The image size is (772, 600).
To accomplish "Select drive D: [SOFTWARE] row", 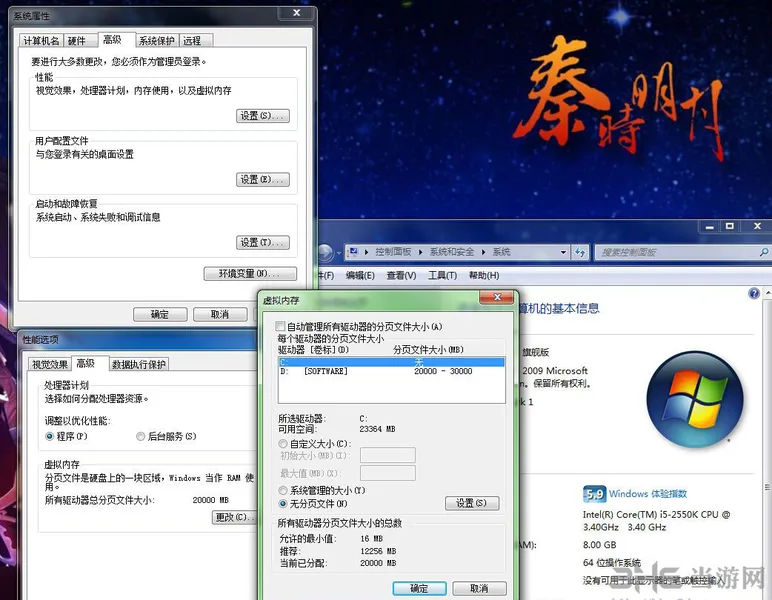I will [x=391, y=371].
